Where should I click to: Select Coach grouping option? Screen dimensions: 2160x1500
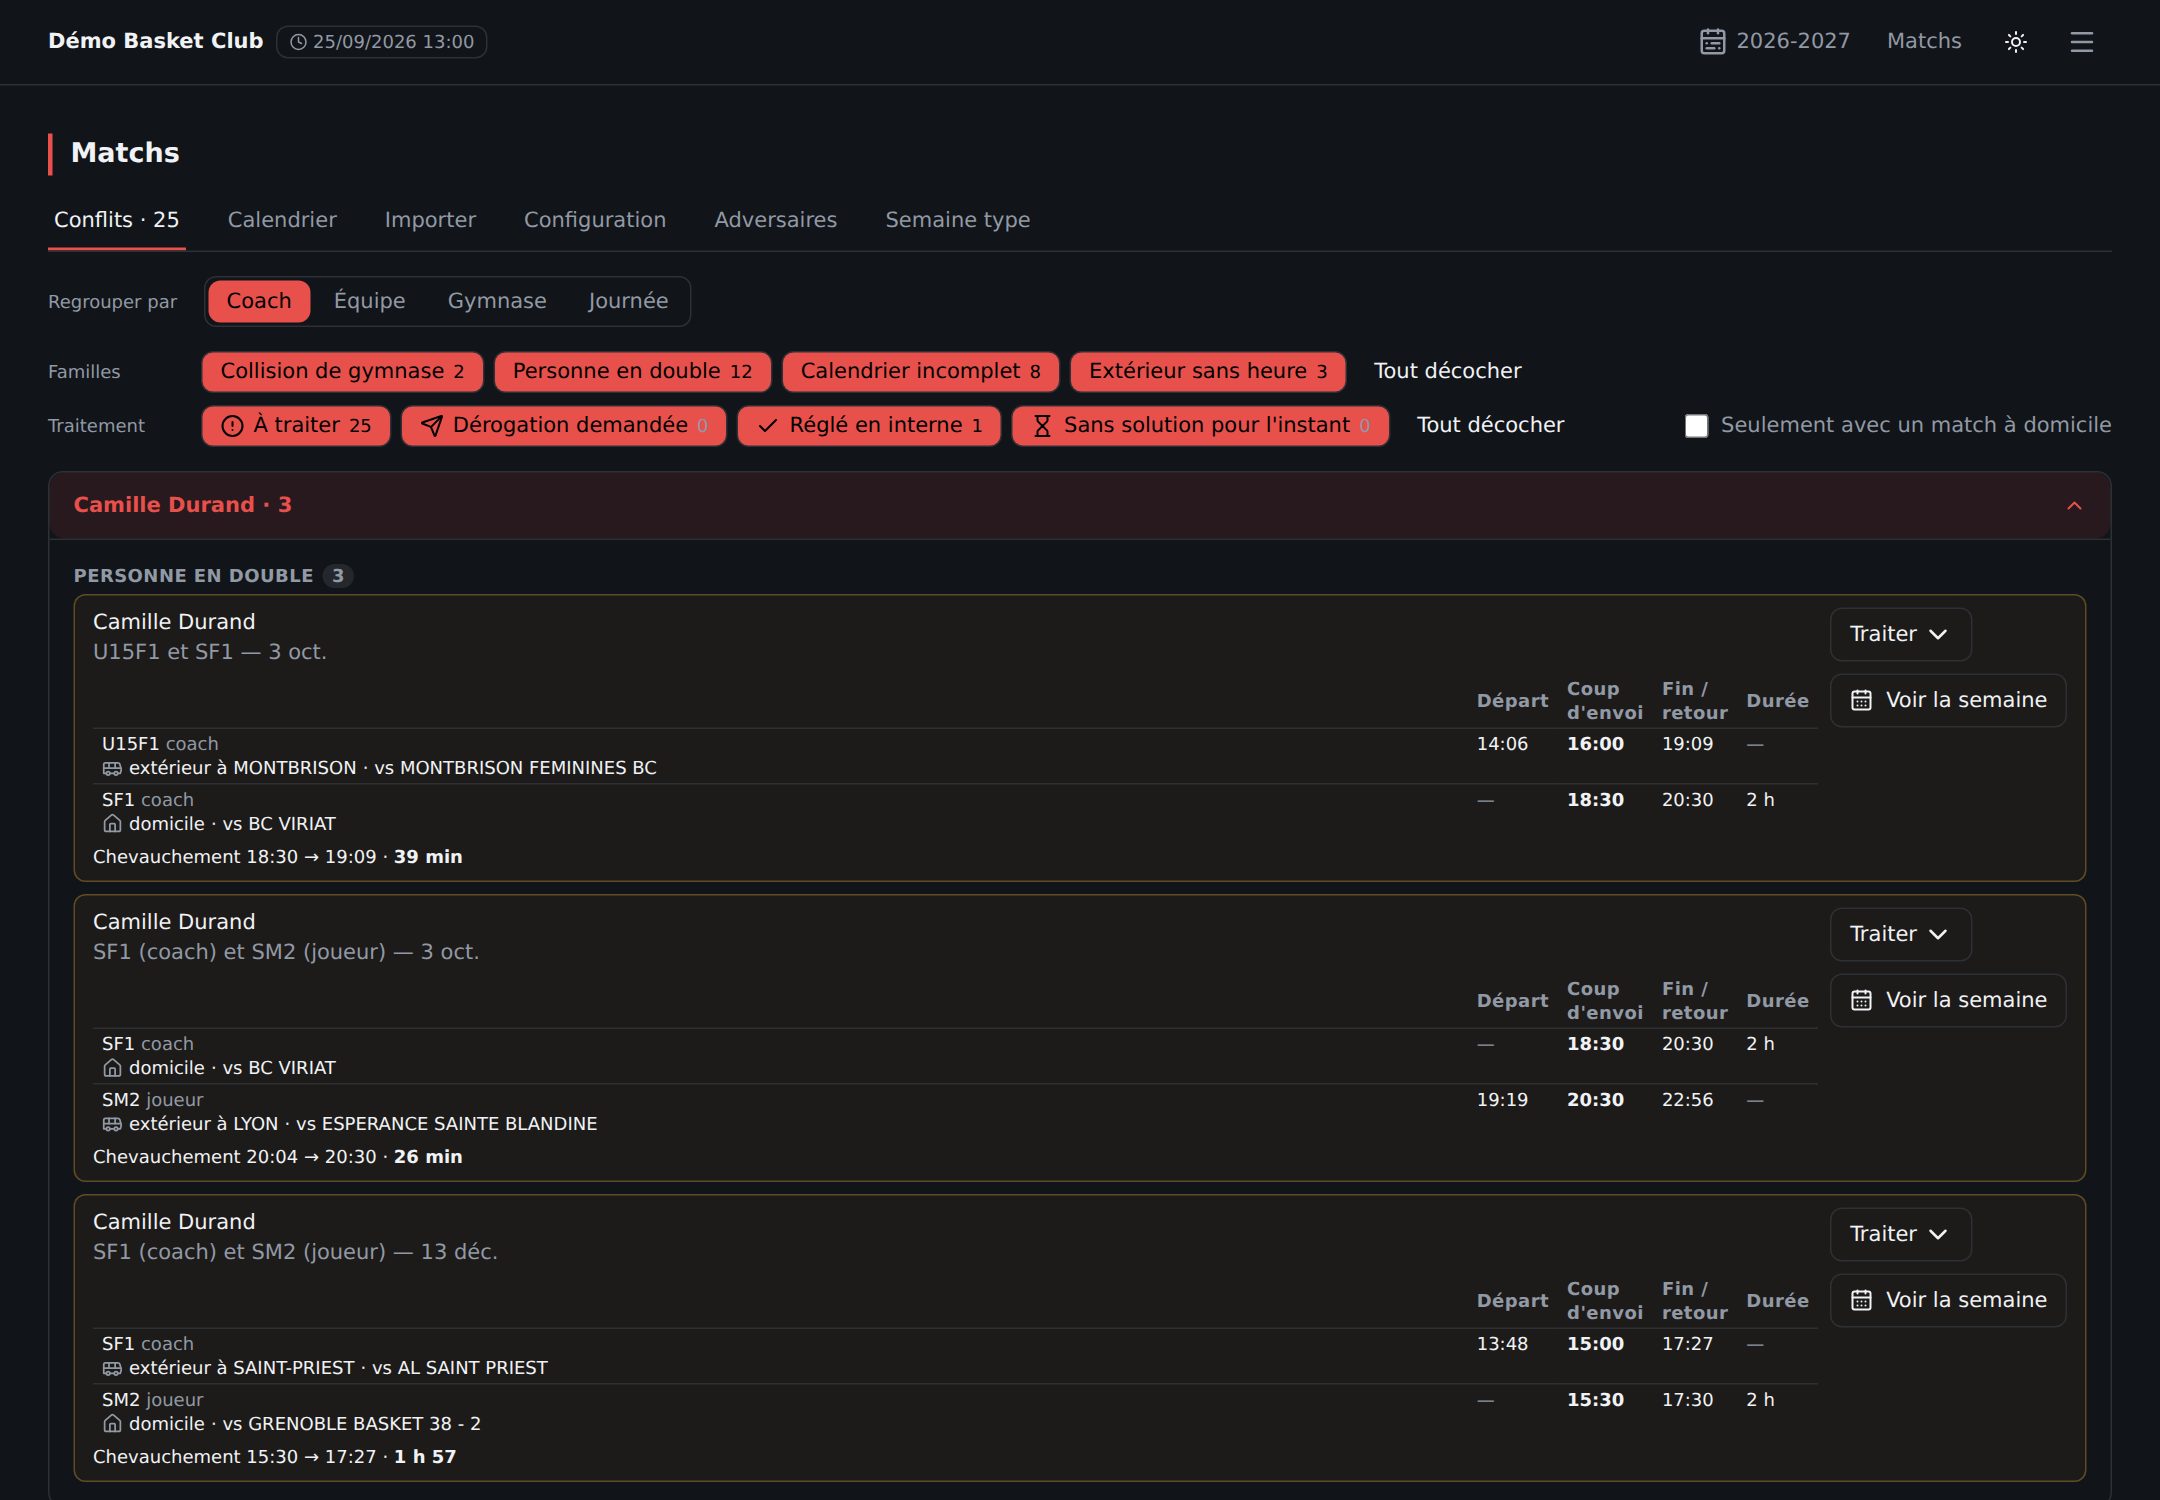[259, 301]
